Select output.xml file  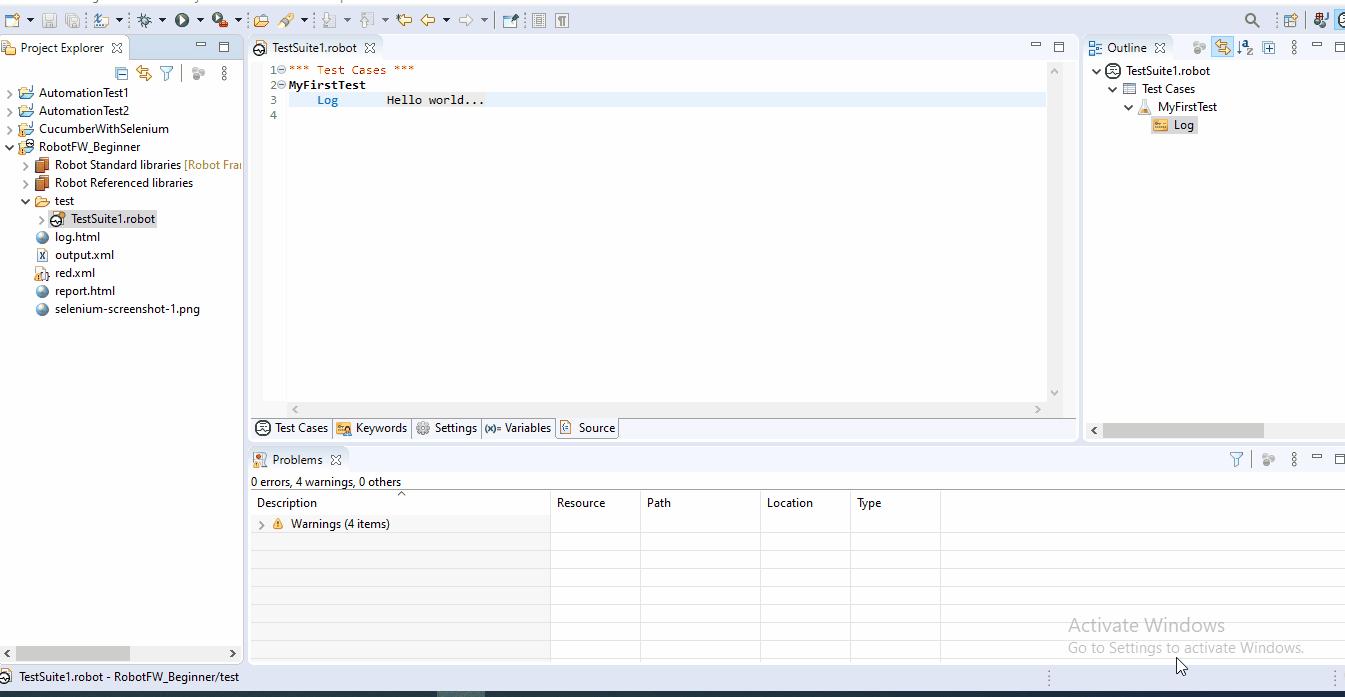click(84, 255)
